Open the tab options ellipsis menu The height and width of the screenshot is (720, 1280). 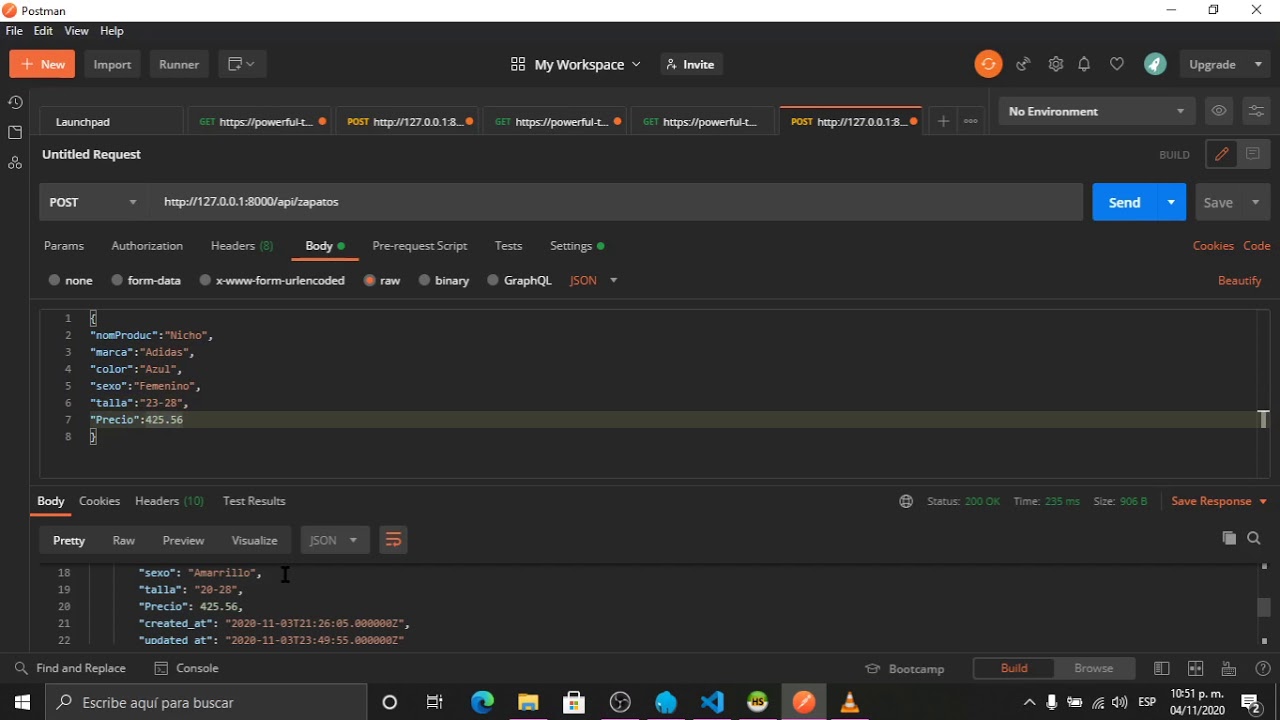point(970,121)
